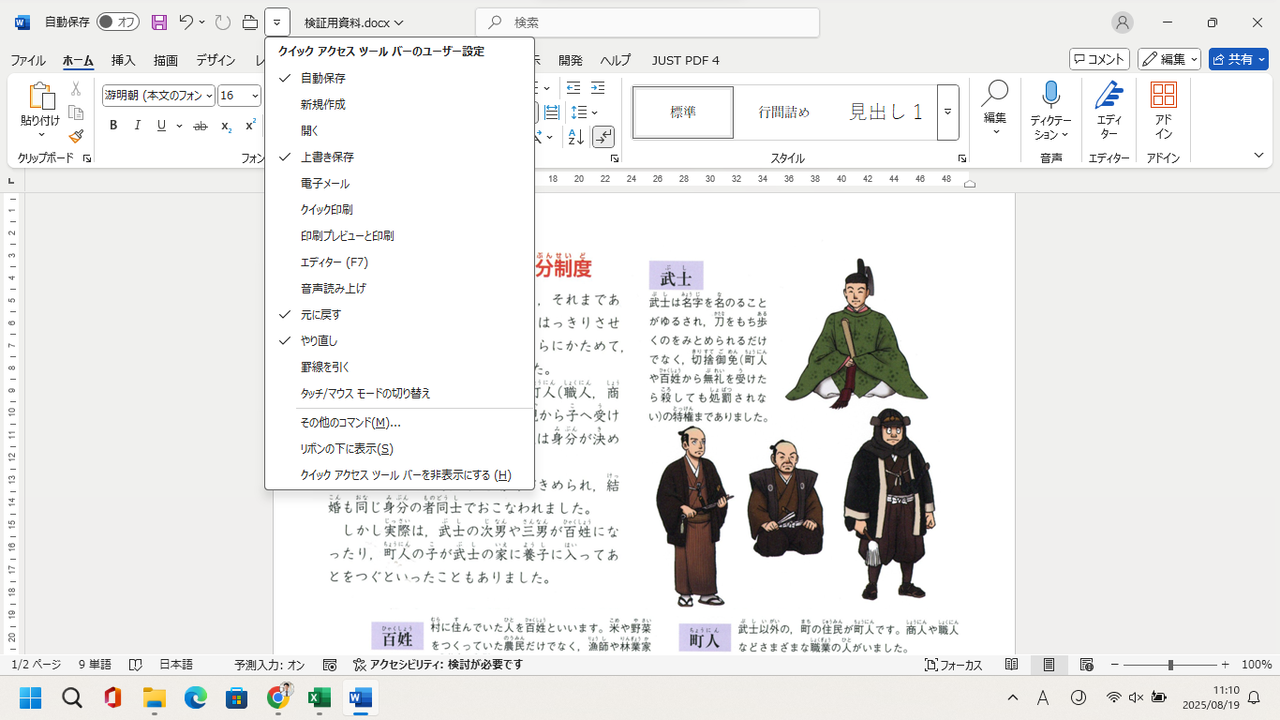The width and height of the screenshot is (1280, 720).
Task: Open the Dictation microphone tool
Action: 1050,112
